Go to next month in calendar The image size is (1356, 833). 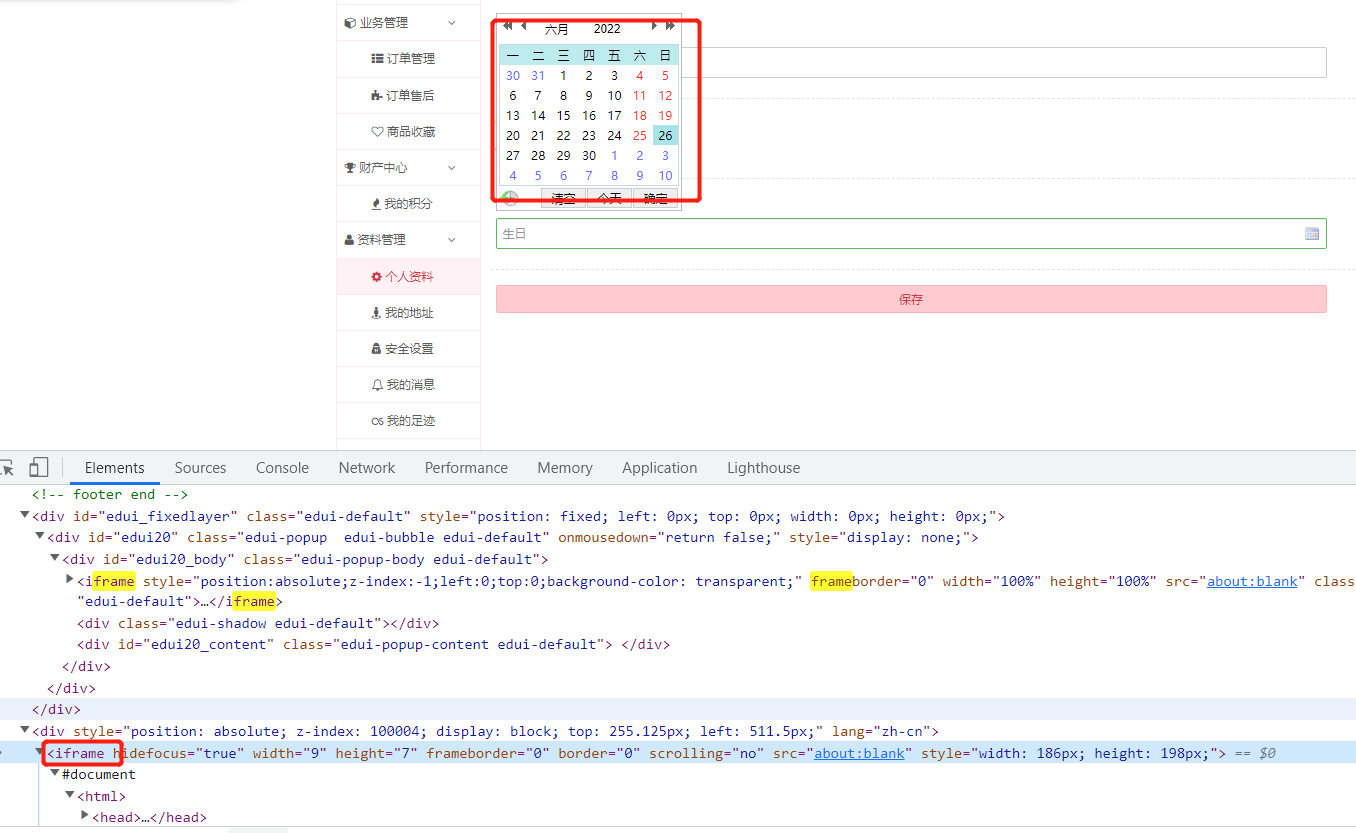655,27
